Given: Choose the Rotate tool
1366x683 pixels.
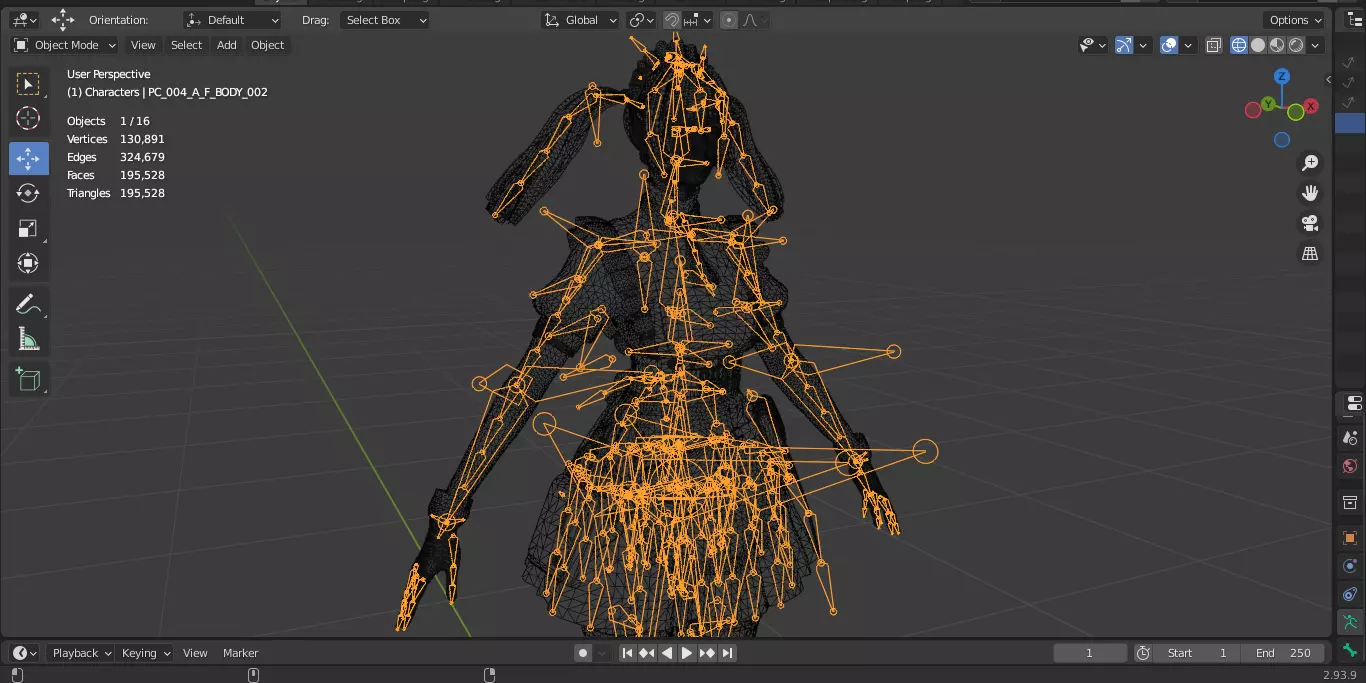Looking at the screenshot, I should (28, 193).
